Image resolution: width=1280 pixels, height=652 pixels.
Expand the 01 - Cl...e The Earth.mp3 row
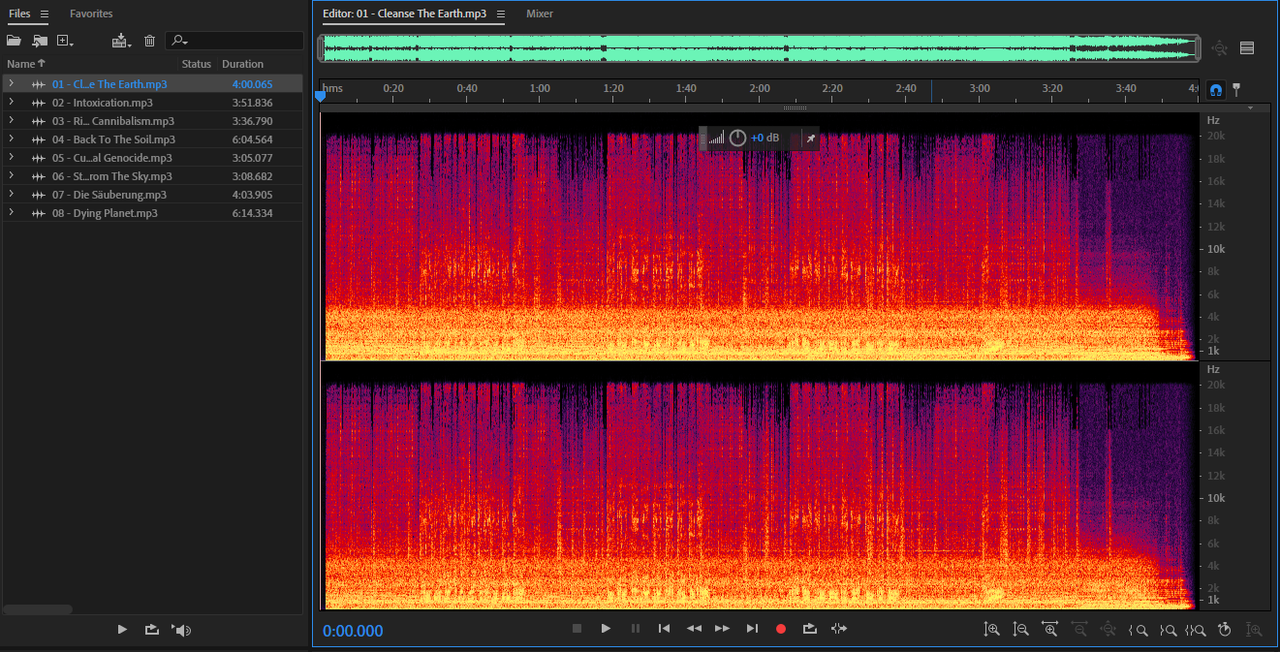click(x=11, y=84)
